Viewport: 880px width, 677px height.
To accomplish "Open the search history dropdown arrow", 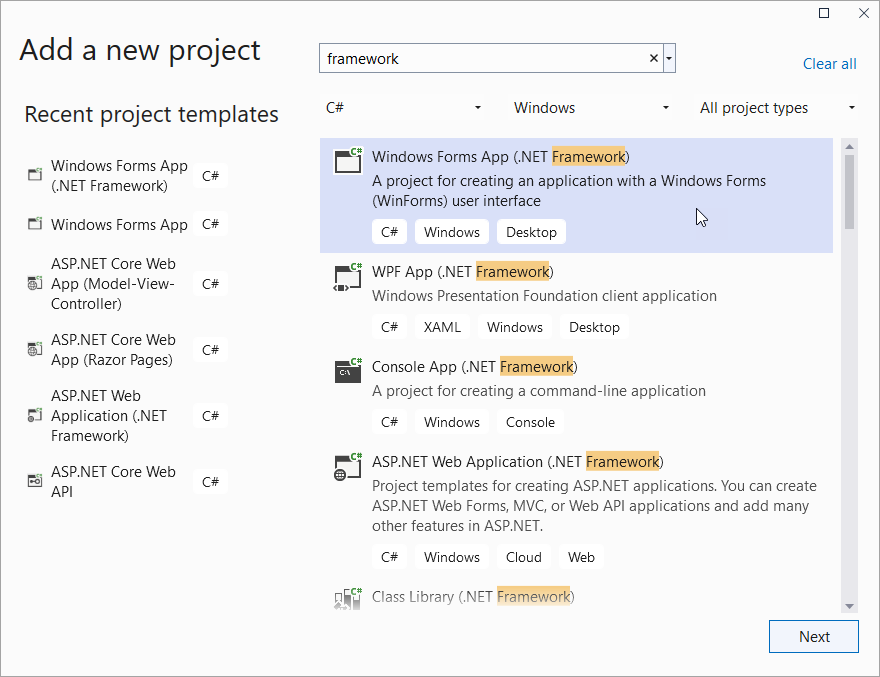I will [669, 58].
